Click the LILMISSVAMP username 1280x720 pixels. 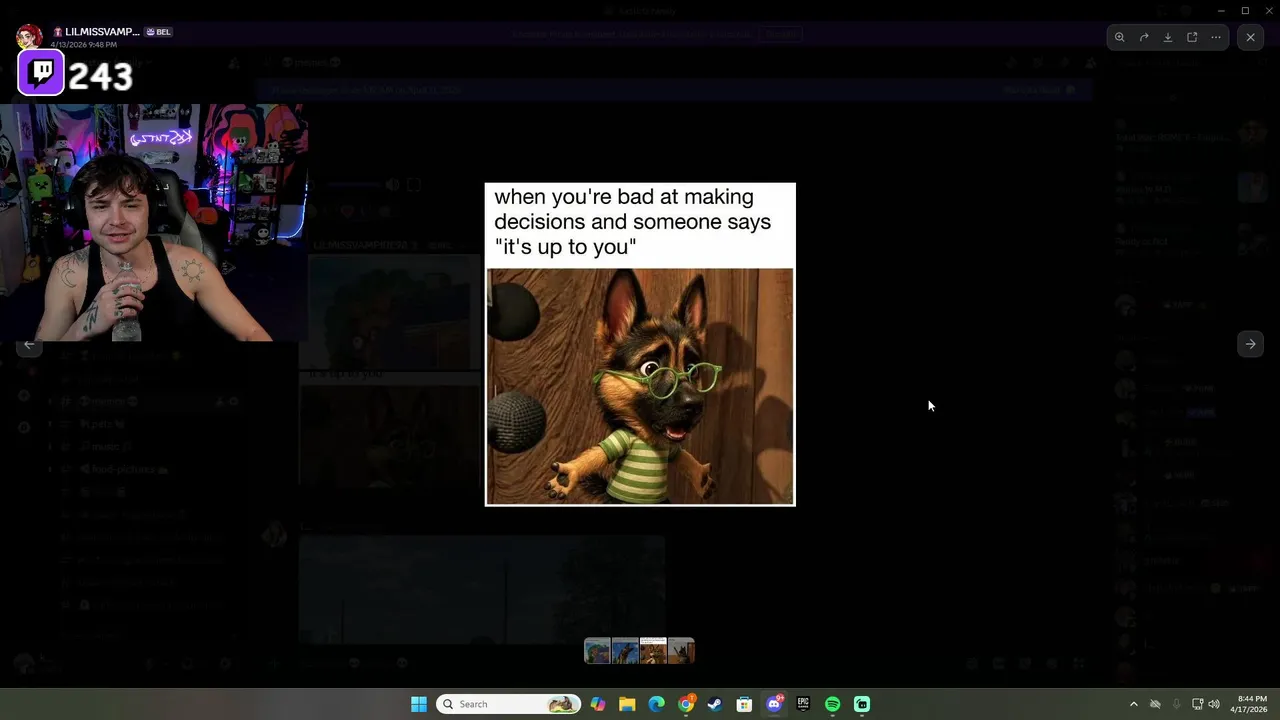click(x=101, y=32)
